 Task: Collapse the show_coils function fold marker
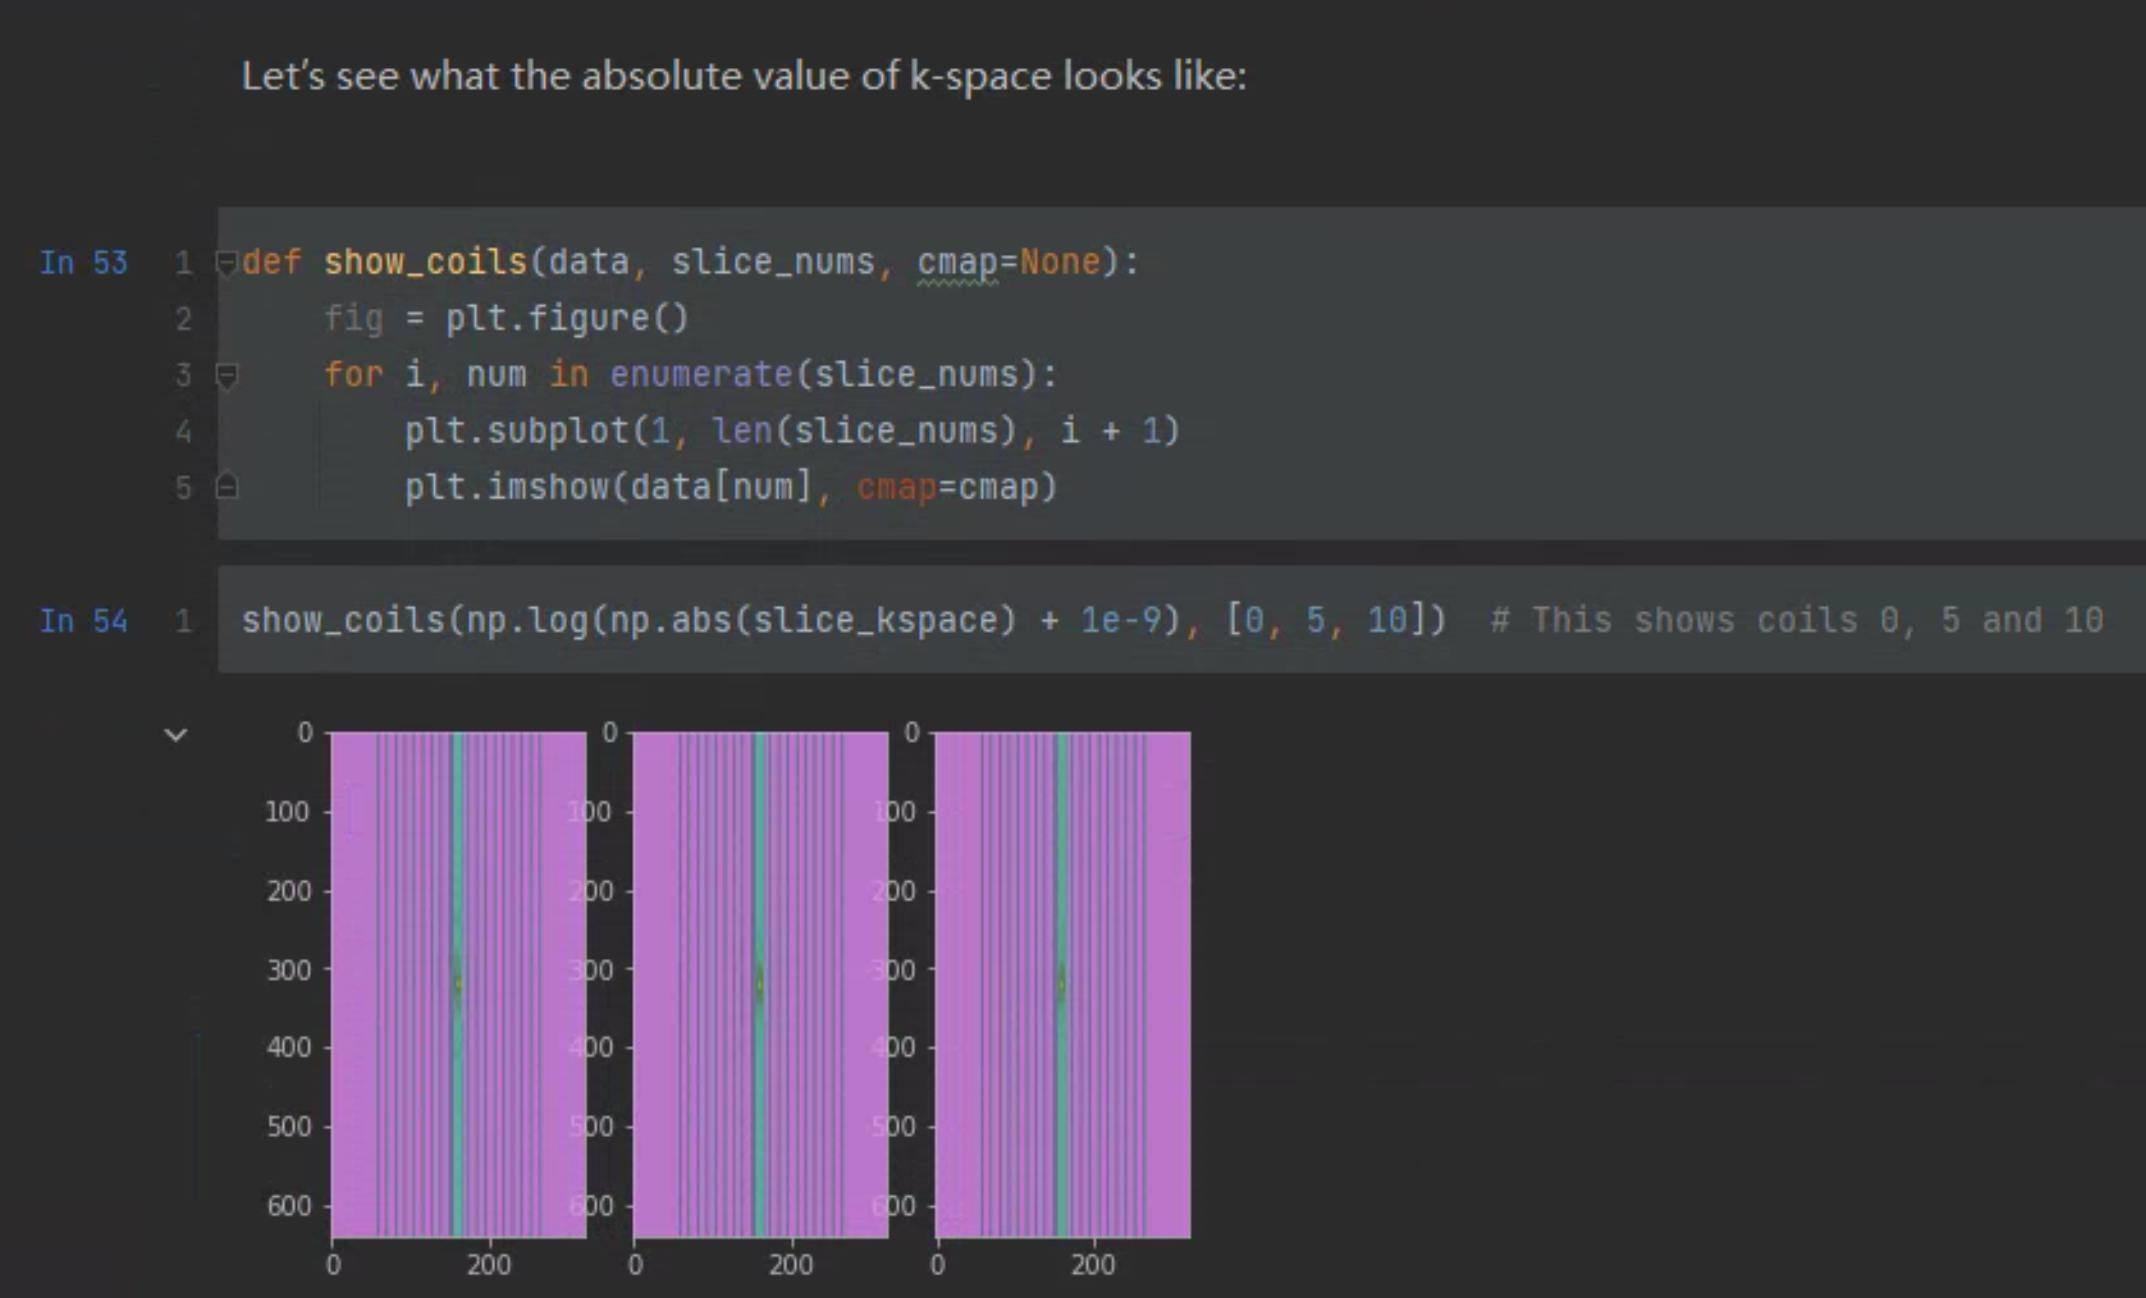click(227, 263)
